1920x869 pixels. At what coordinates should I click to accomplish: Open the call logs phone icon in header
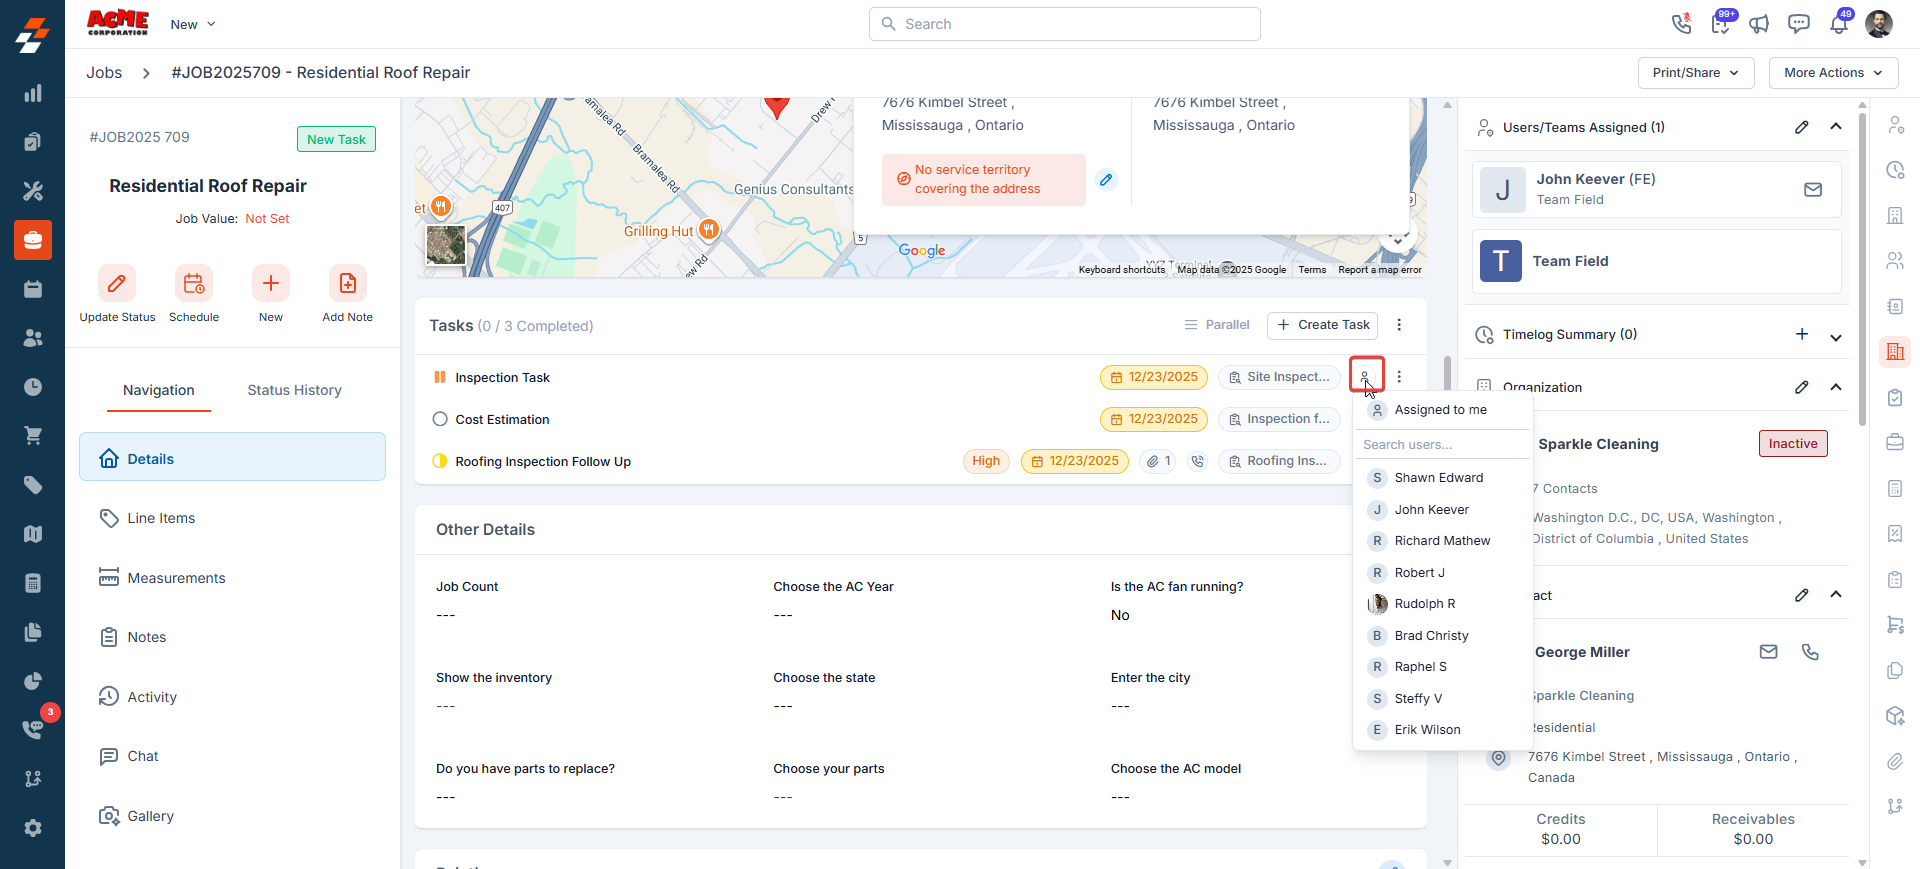click(1681, 23)
